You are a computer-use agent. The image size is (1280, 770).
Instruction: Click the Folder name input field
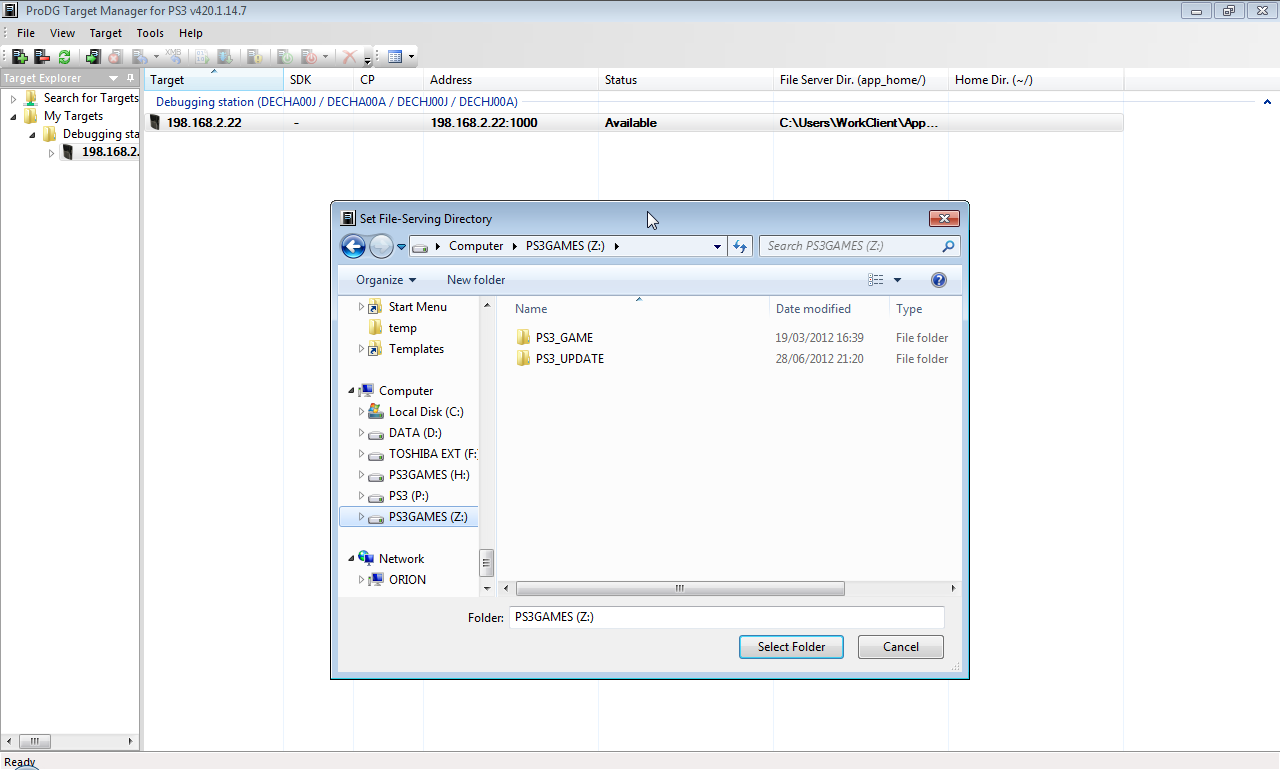pyautogui.click(x=727, y=617)
